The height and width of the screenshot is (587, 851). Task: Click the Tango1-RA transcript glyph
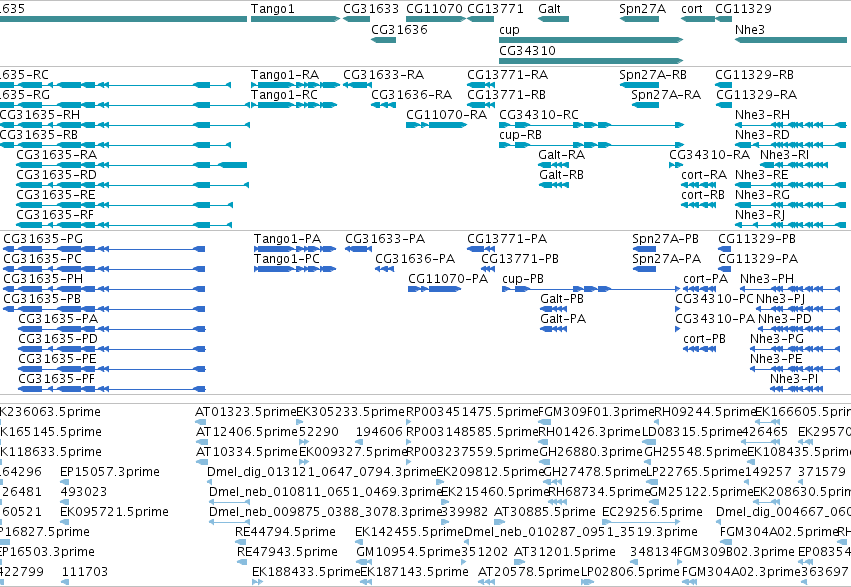coord(295,85)
